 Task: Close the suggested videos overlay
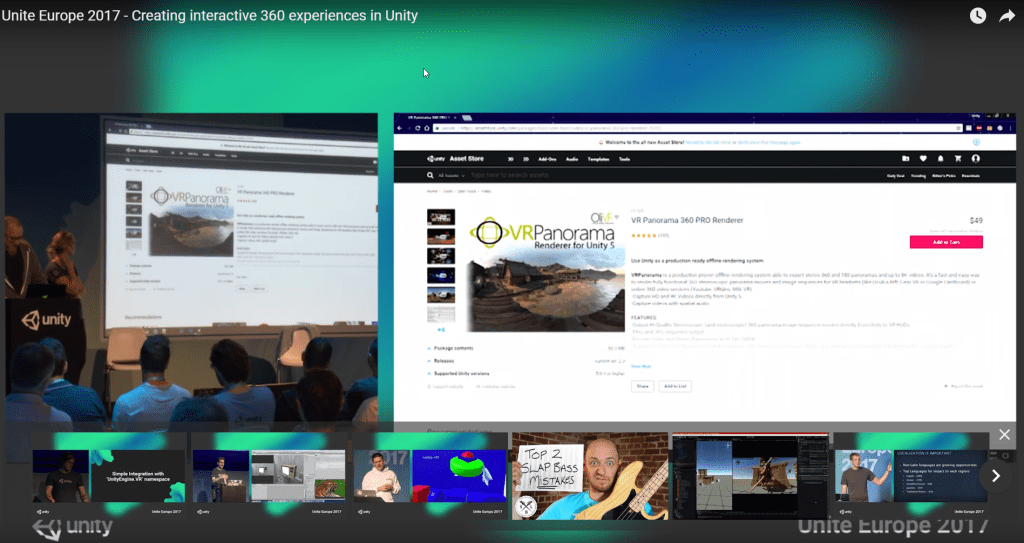click(x=1004, y=435)
